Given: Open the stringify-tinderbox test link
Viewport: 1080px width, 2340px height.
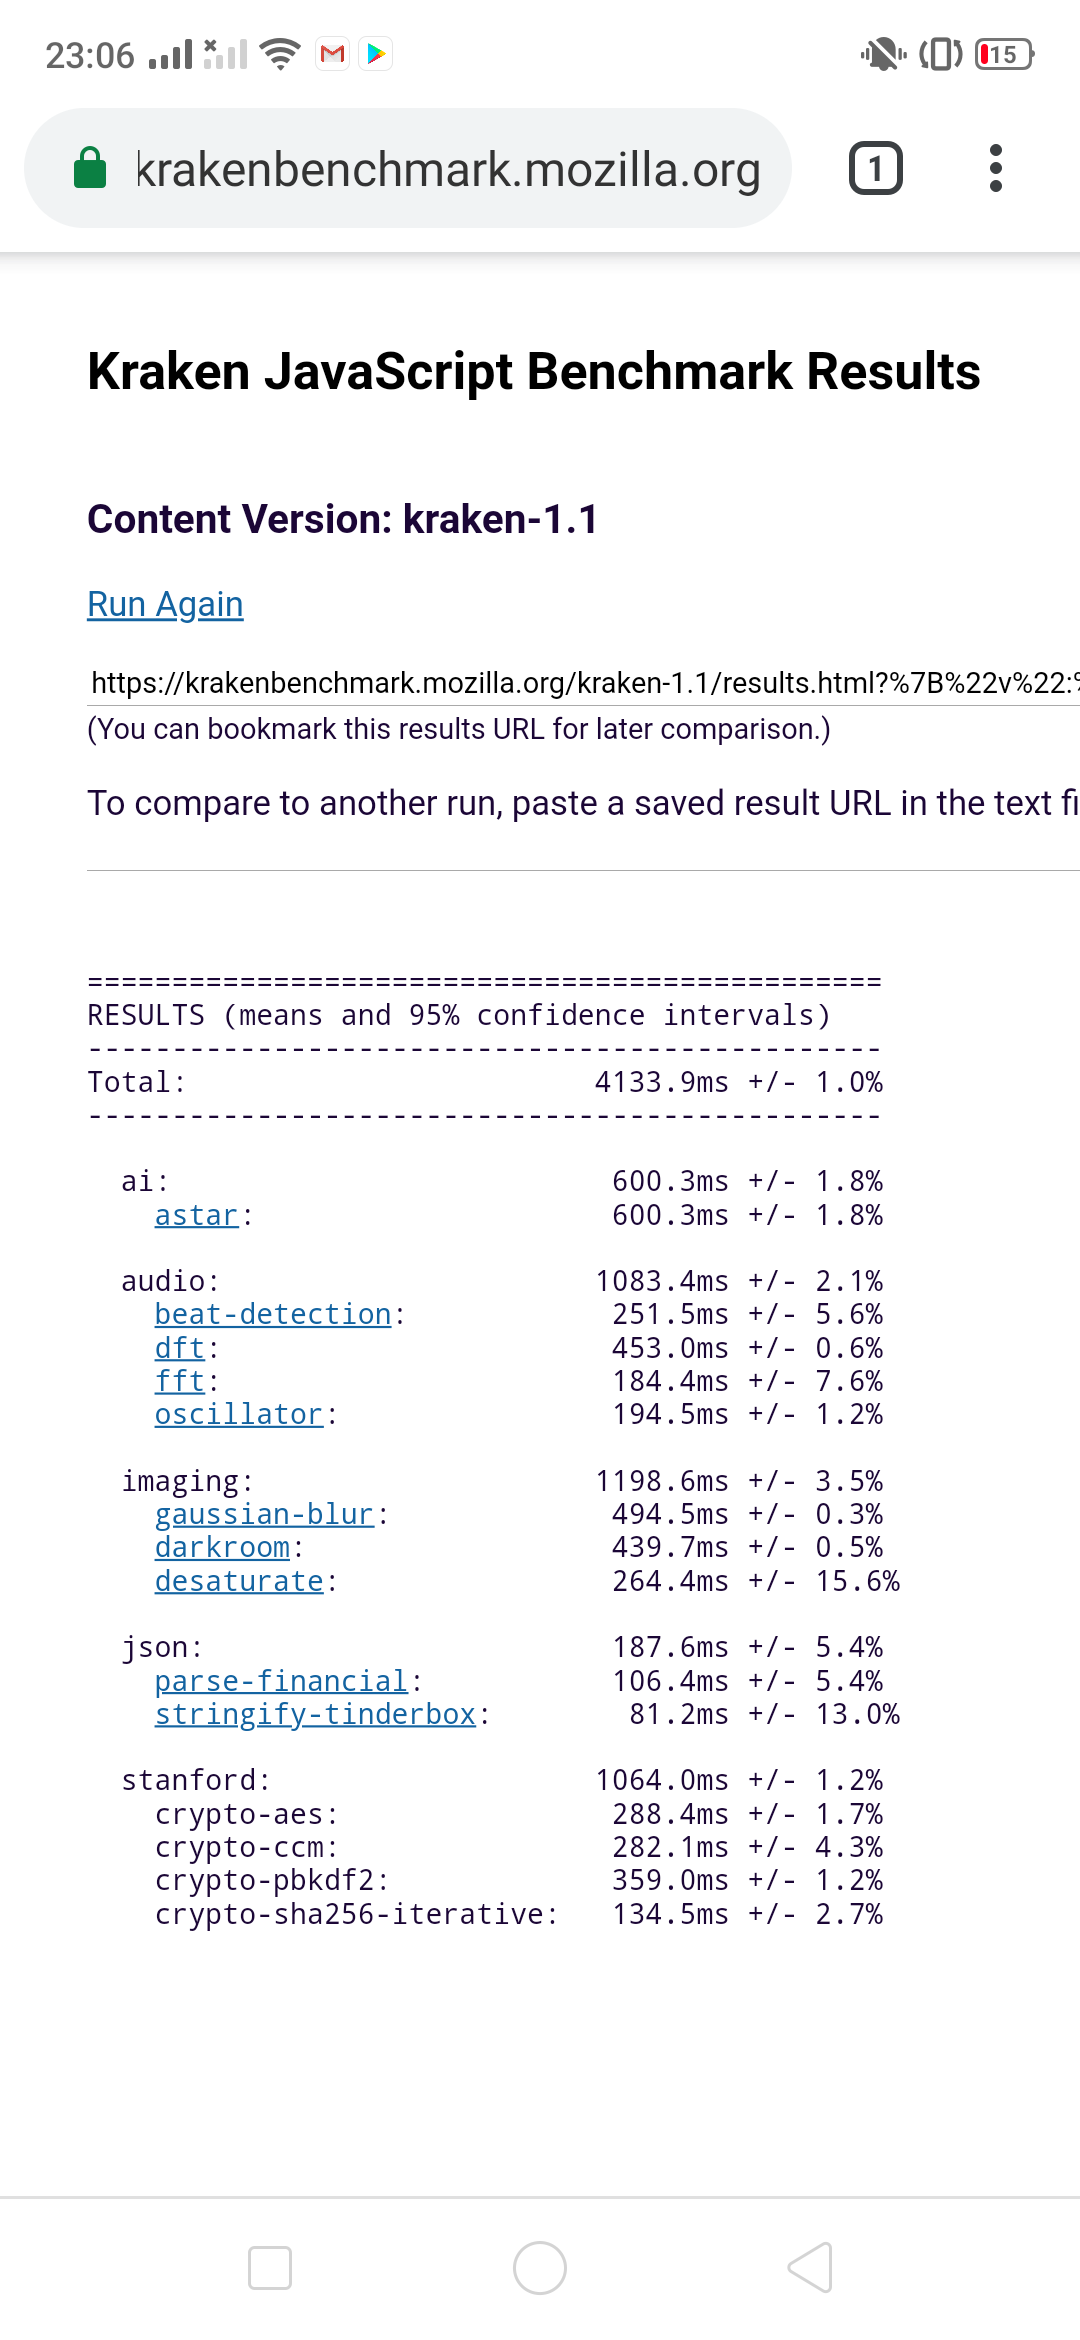Looking at the screenshot, I should click(315, 1714).
